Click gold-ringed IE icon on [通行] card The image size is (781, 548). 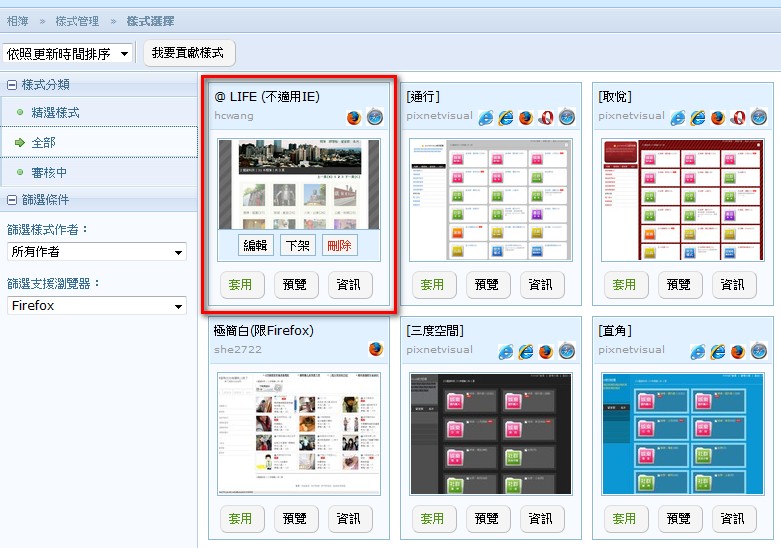click(x=506, y=118)
